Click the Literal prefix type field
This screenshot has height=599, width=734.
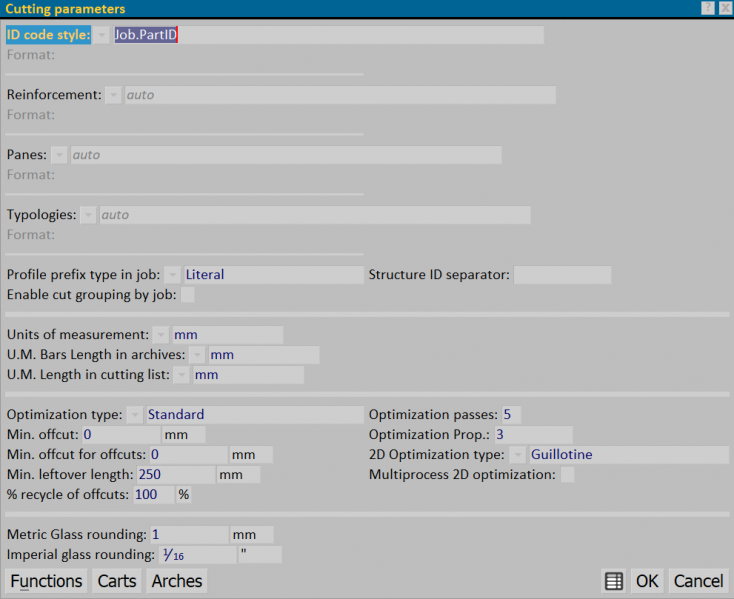[274, 275]
